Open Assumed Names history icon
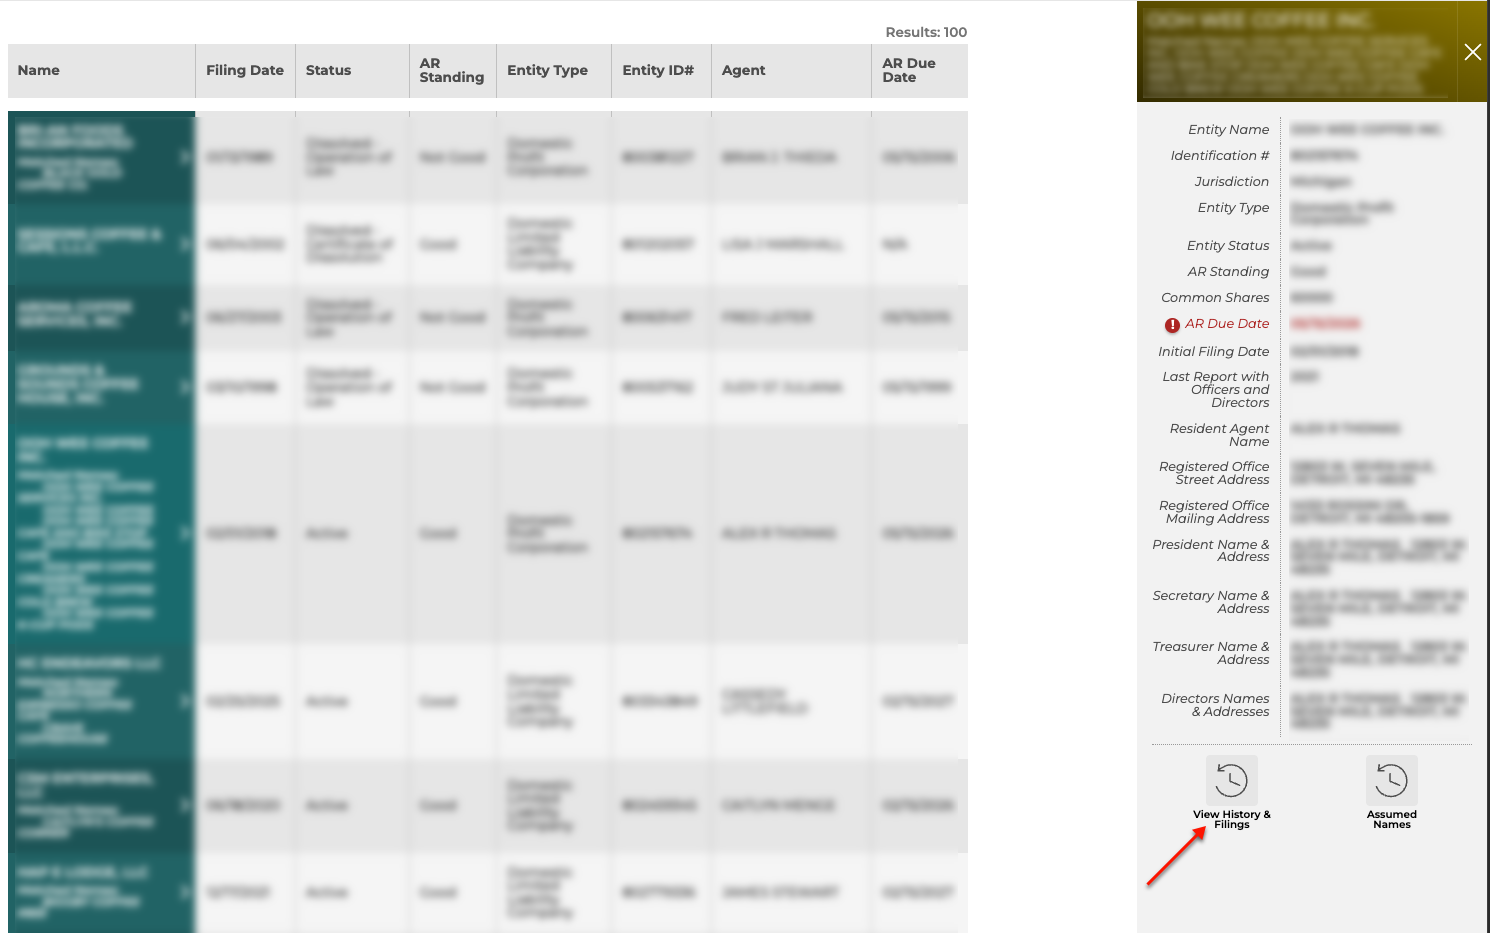This screenshot has width=1490, height=933. coord(1391,780)
